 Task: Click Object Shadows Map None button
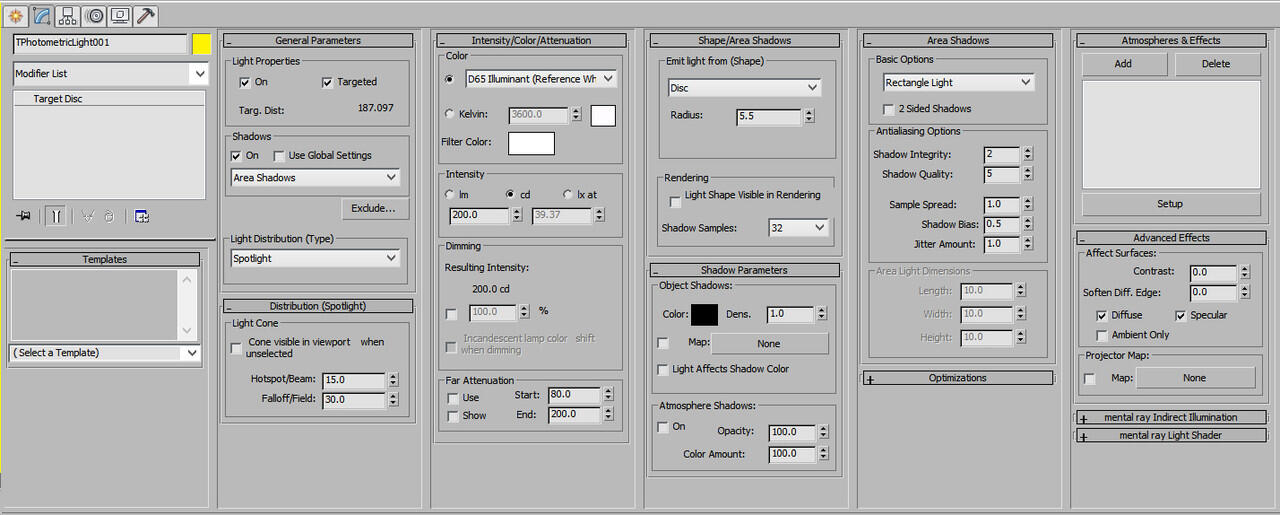pos(769,343)
